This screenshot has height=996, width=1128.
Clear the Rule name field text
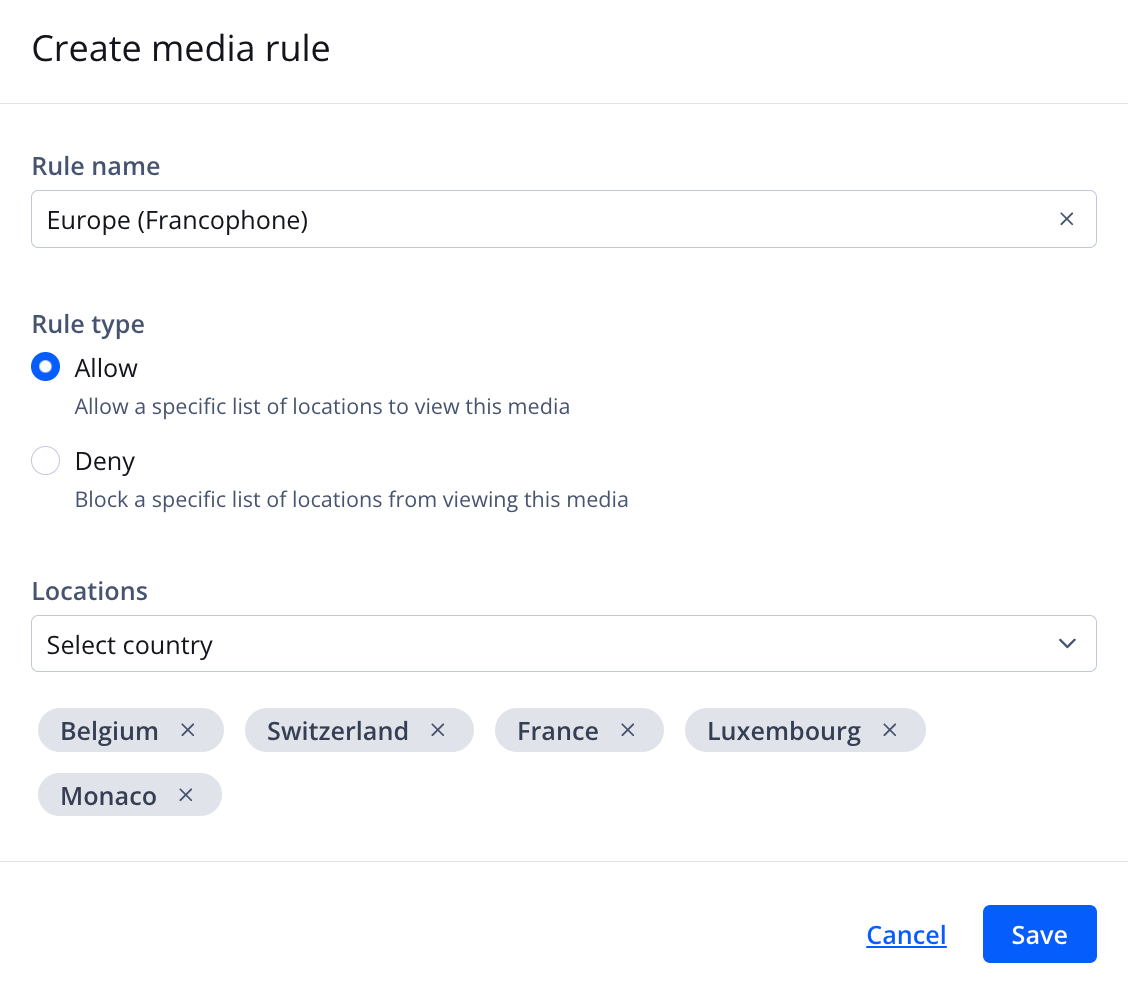(1066, 219)
